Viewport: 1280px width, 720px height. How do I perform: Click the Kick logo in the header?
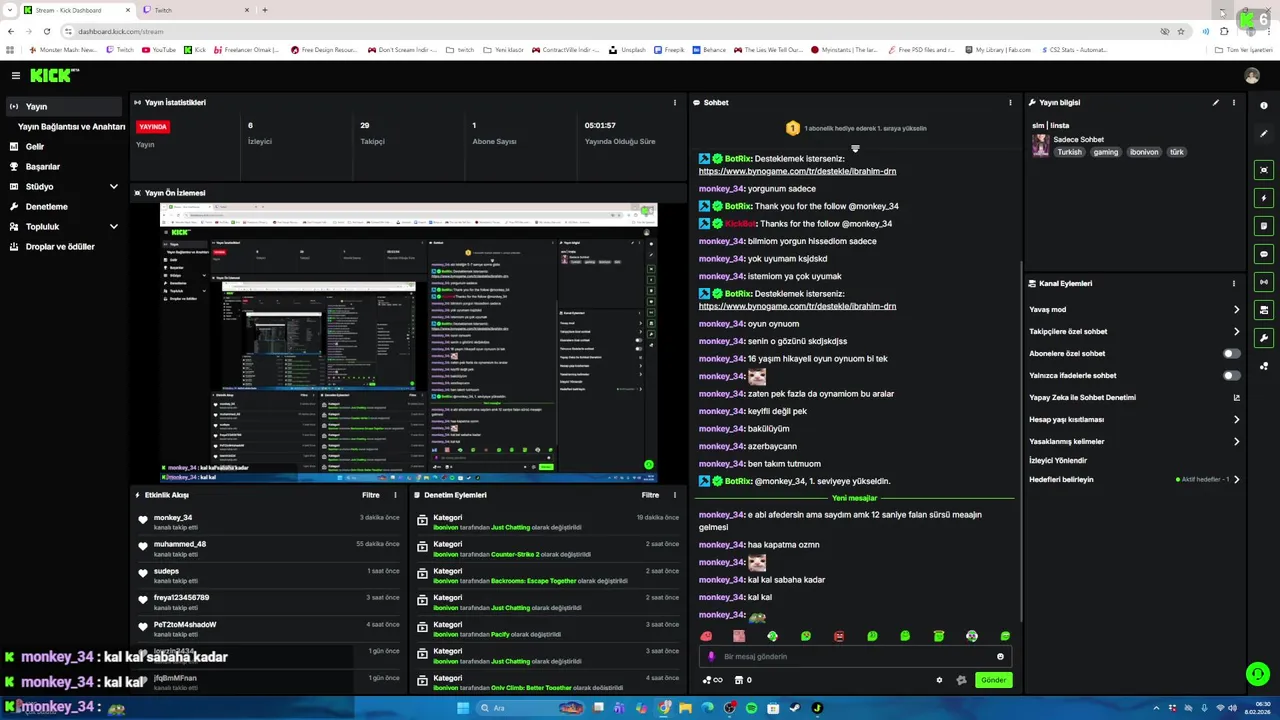click(x=53, y=75)
